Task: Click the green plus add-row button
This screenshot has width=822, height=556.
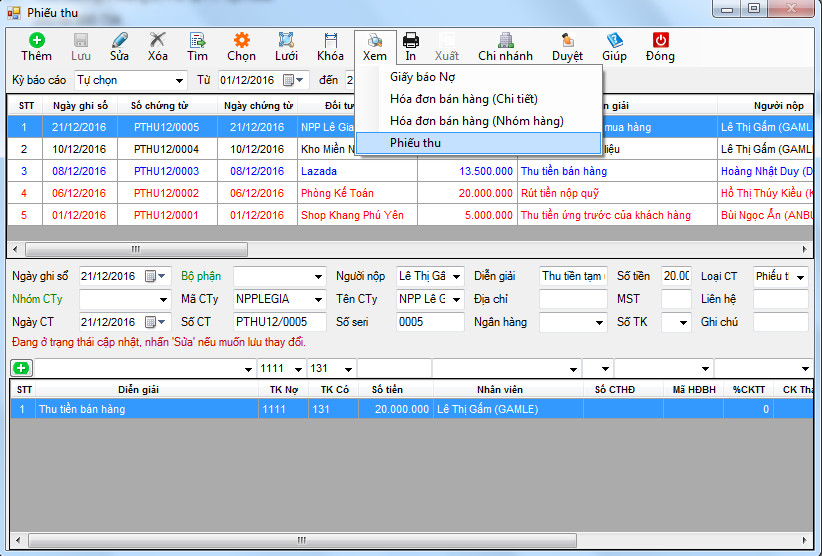Action: pyautogui.click(x=21, y=368)
